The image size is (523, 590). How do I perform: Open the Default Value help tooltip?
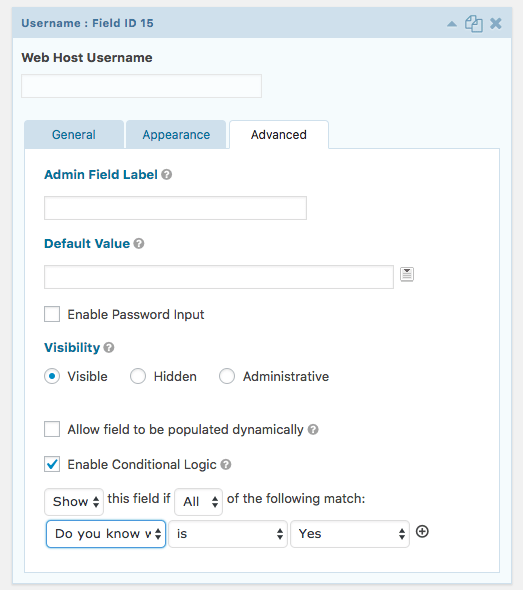pos(139,243)
